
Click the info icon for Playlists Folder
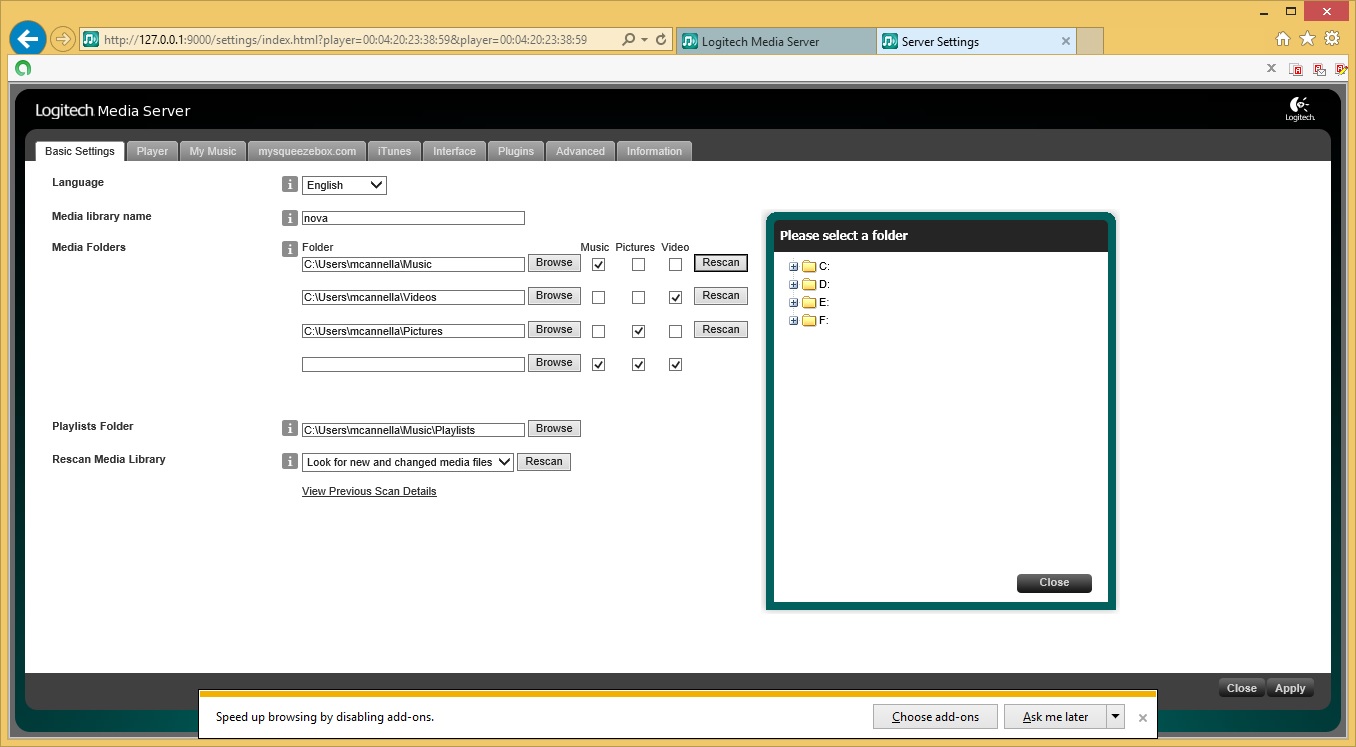(290, 429)
